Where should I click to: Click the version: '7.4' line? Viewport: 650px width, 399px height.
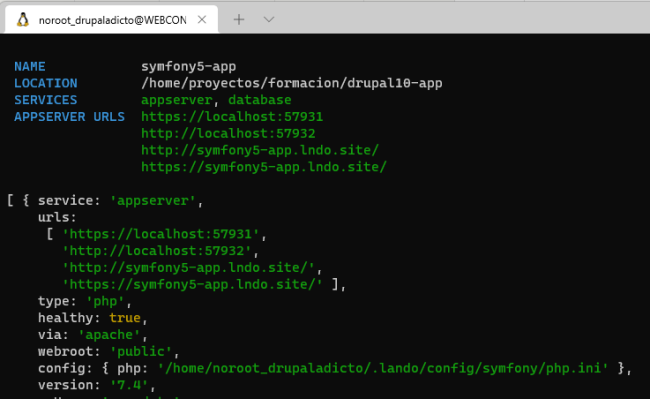(97, 385)
